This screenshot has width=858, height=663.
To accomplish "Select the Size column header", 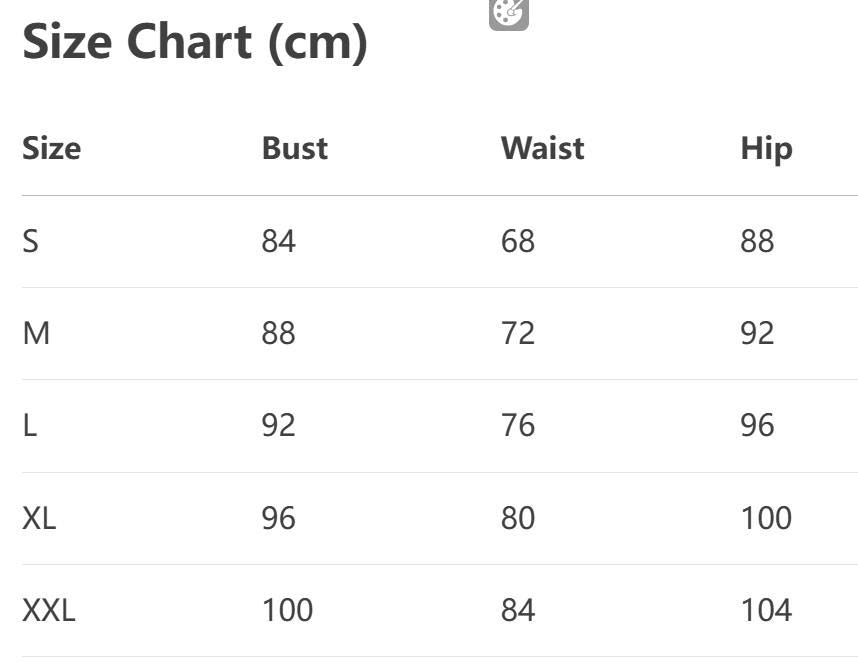I will point(51,148).
